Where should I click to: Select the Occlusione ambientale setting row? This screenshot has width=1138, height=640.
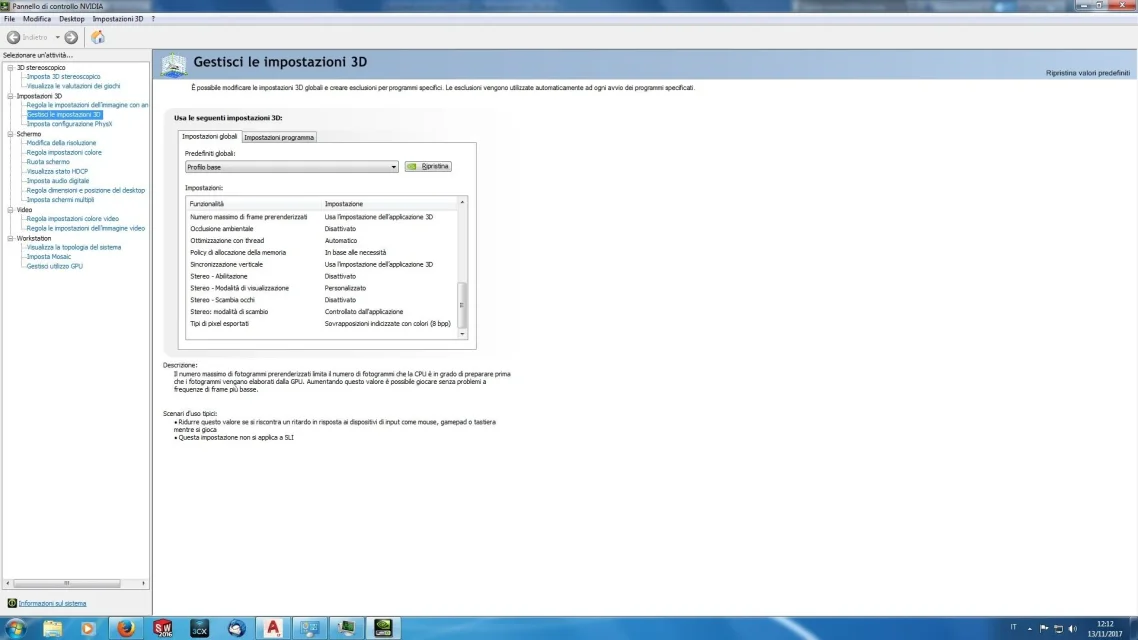322,229
